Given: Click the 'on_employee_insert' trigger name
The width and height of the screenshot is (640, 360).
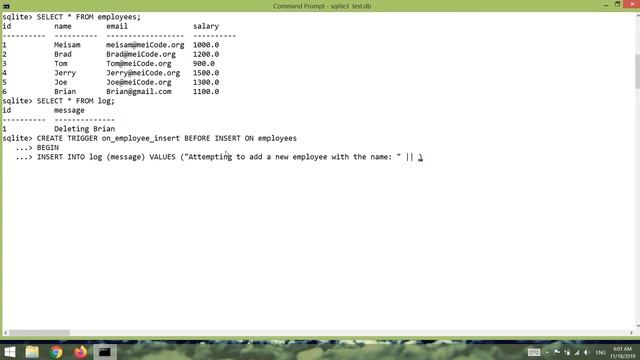Looking at the screenshot, I should pos(141,138).
